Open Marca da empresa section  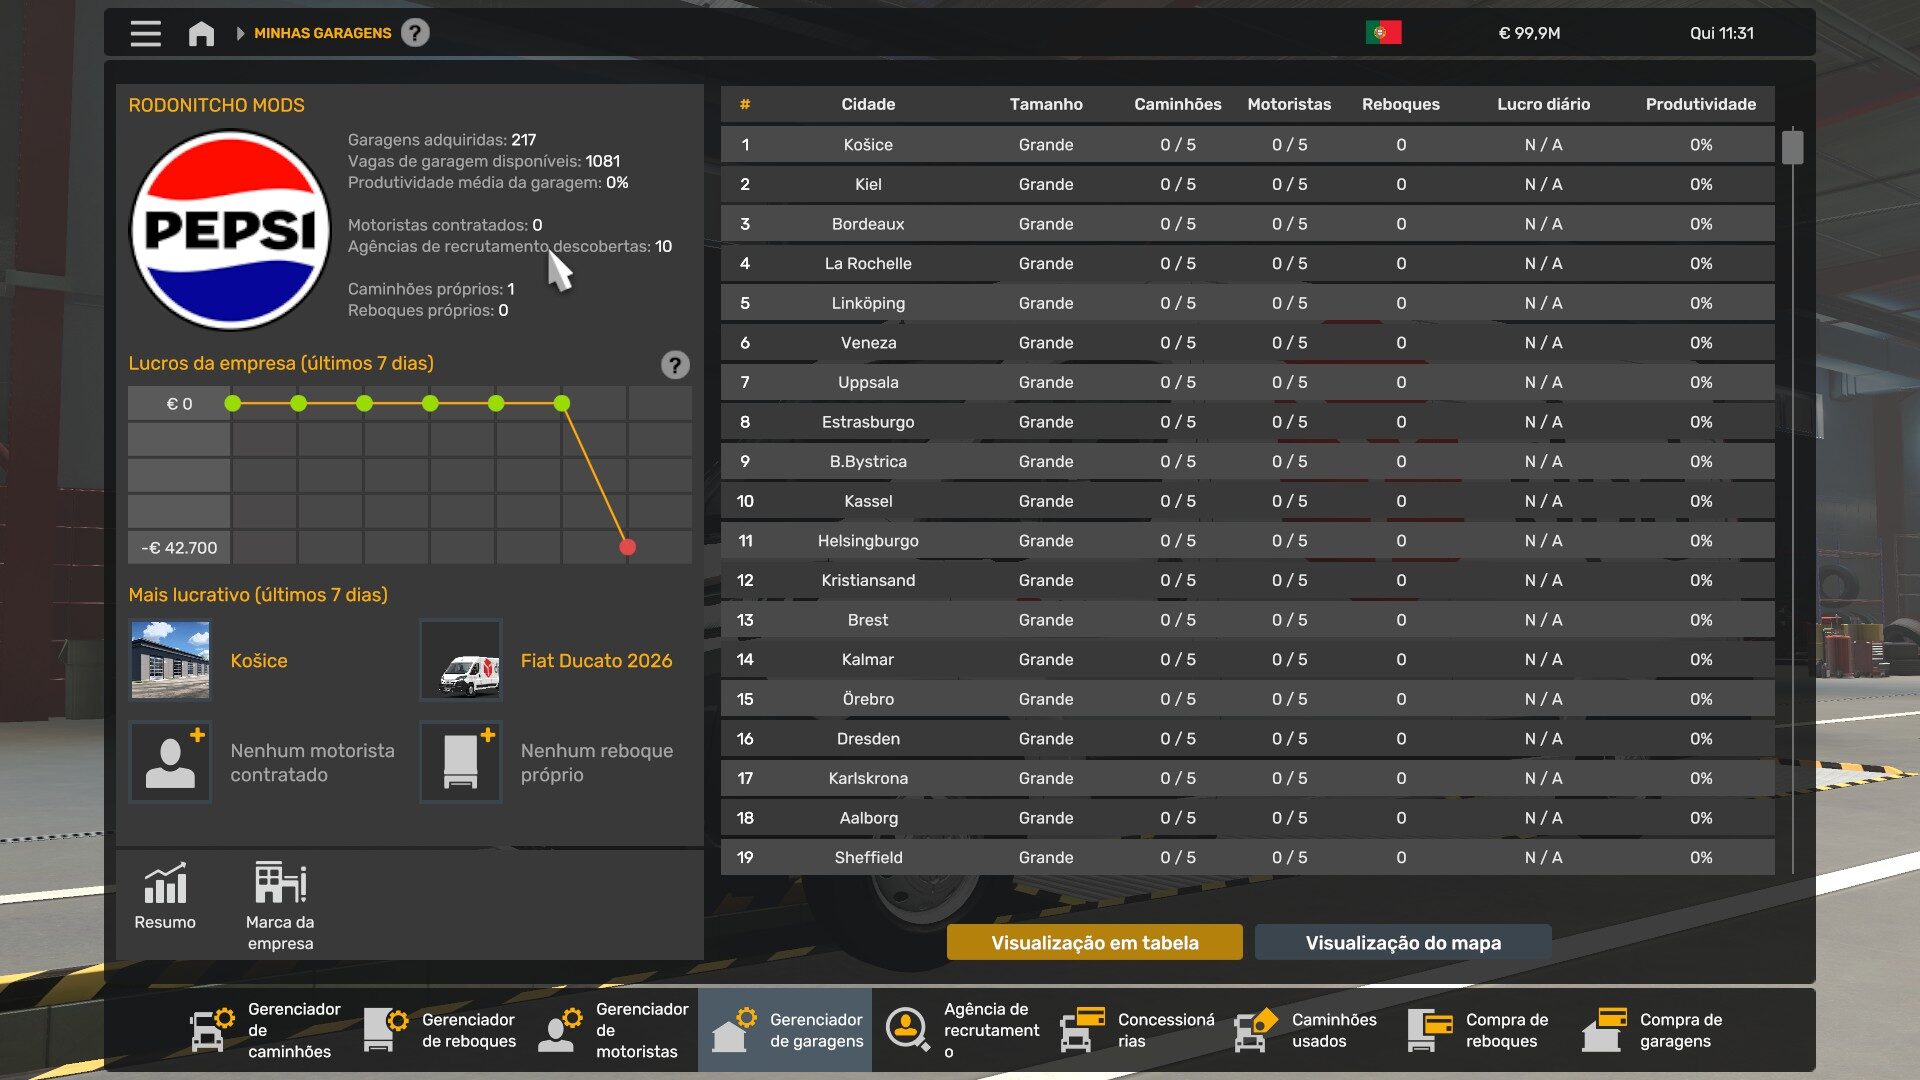pos(280,906)
